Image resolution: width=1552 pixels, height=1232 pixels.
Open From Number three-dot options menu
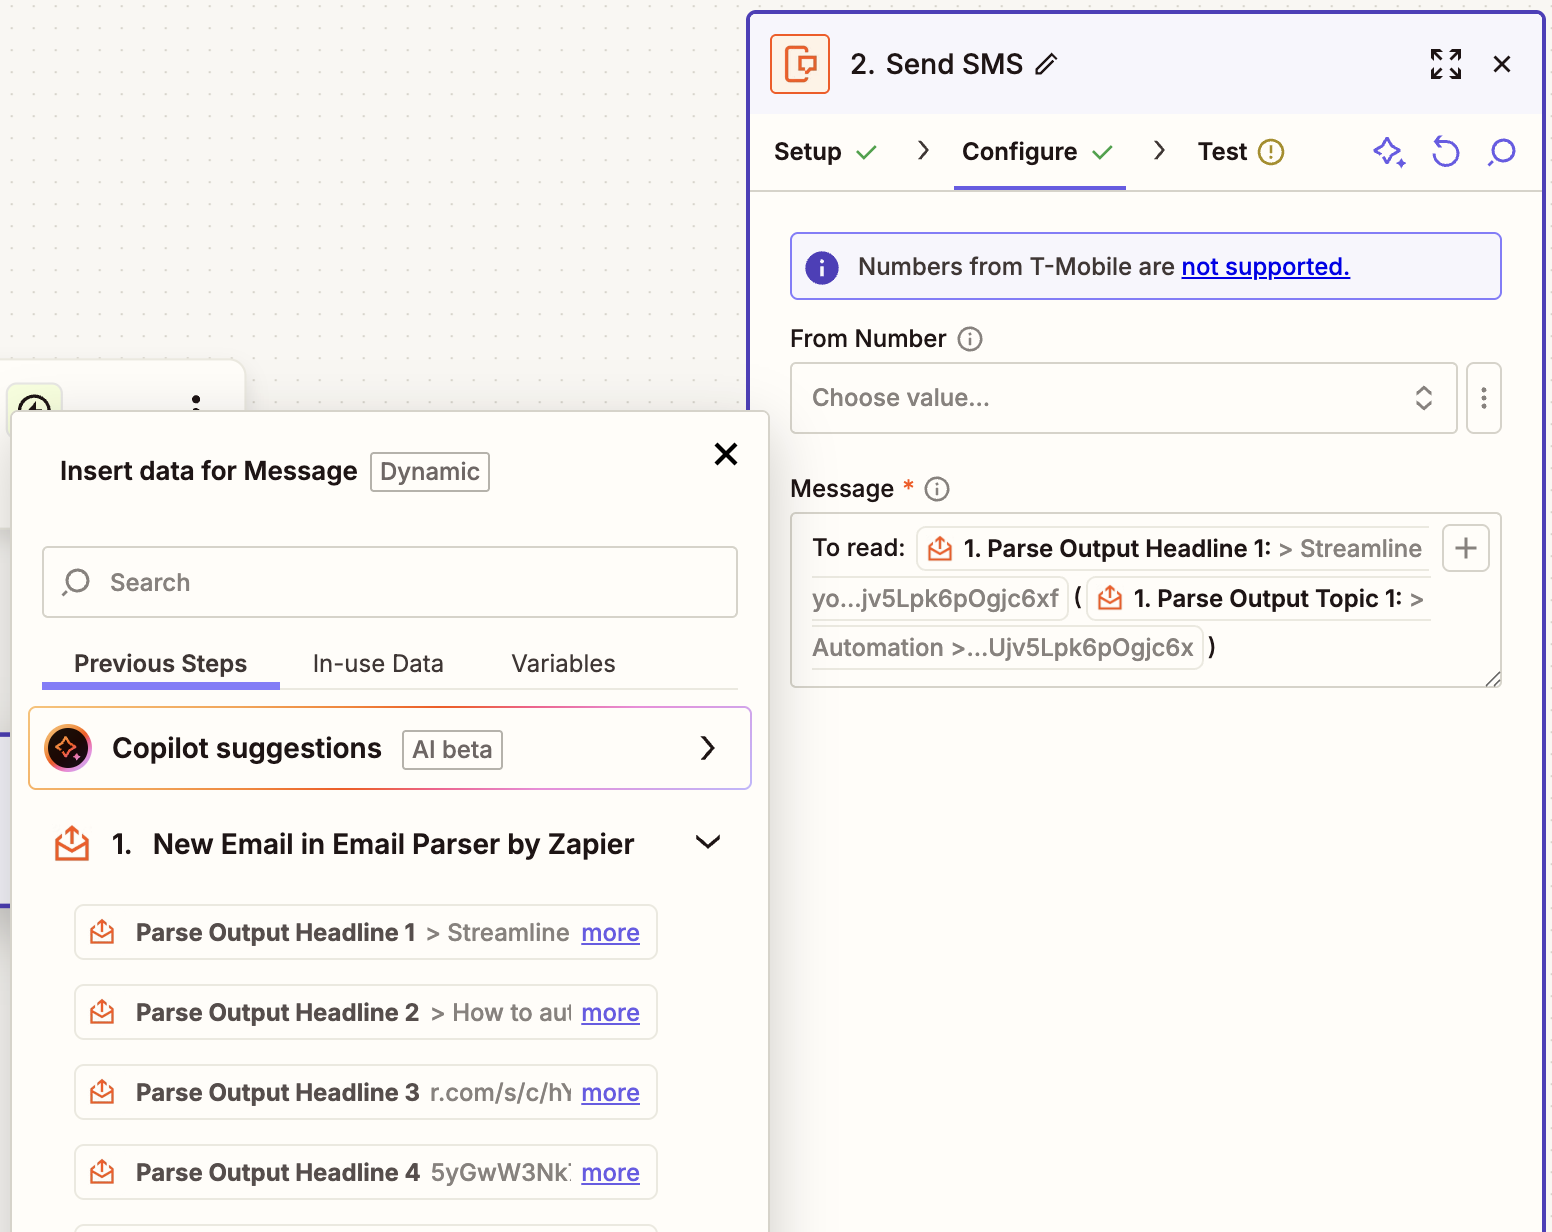click(x=1484, y=398)
